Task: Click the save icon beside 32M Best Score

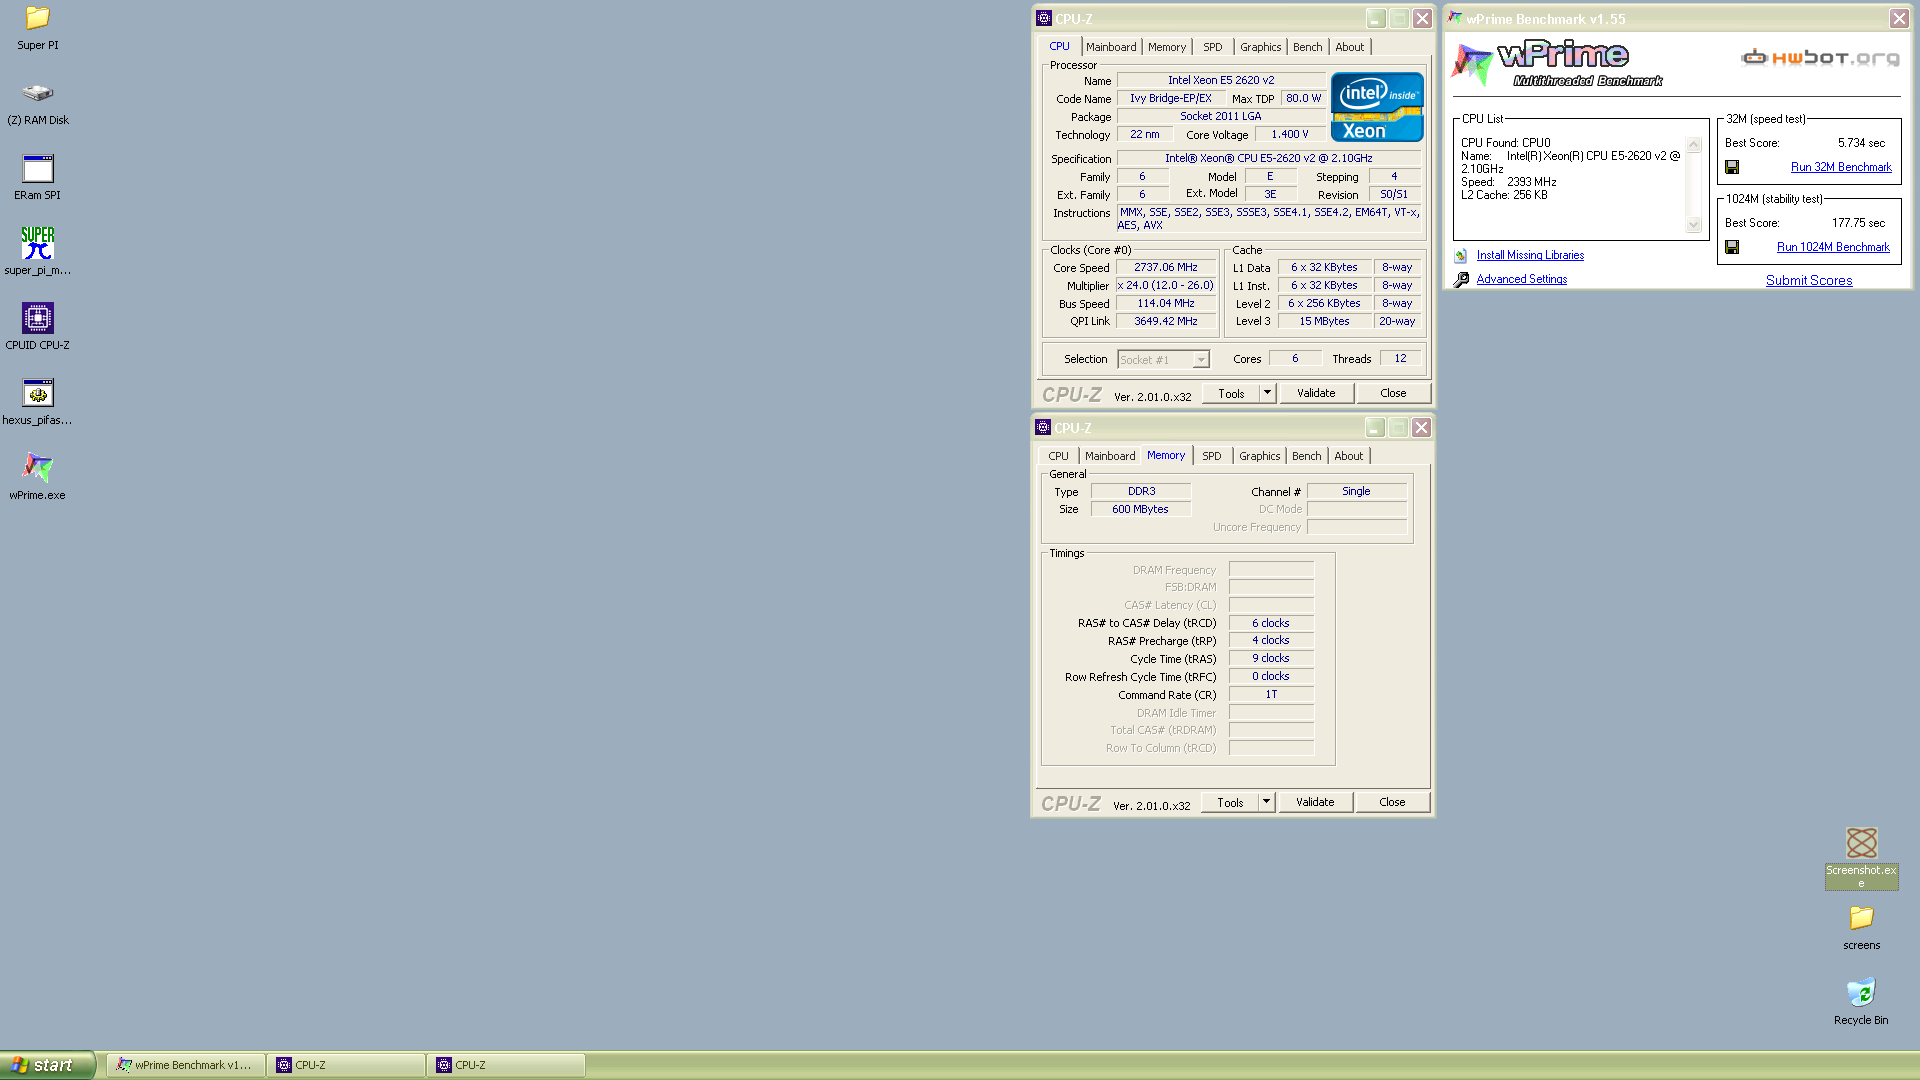Action: pos(1732,167)
